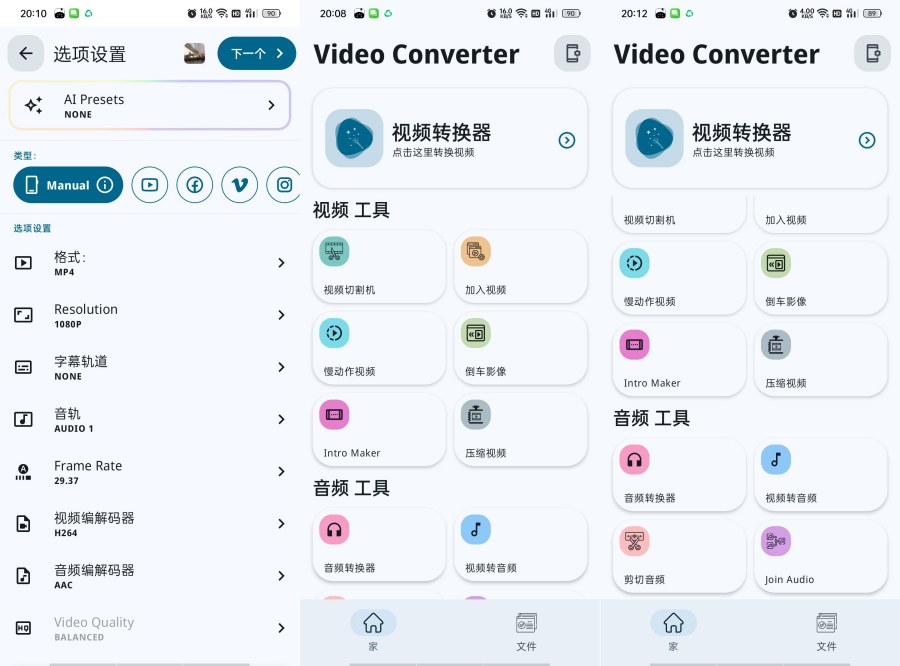Open the Resolution 1080P setting
The height and width of the screenshot is (666, 900).
pos(150,315)
